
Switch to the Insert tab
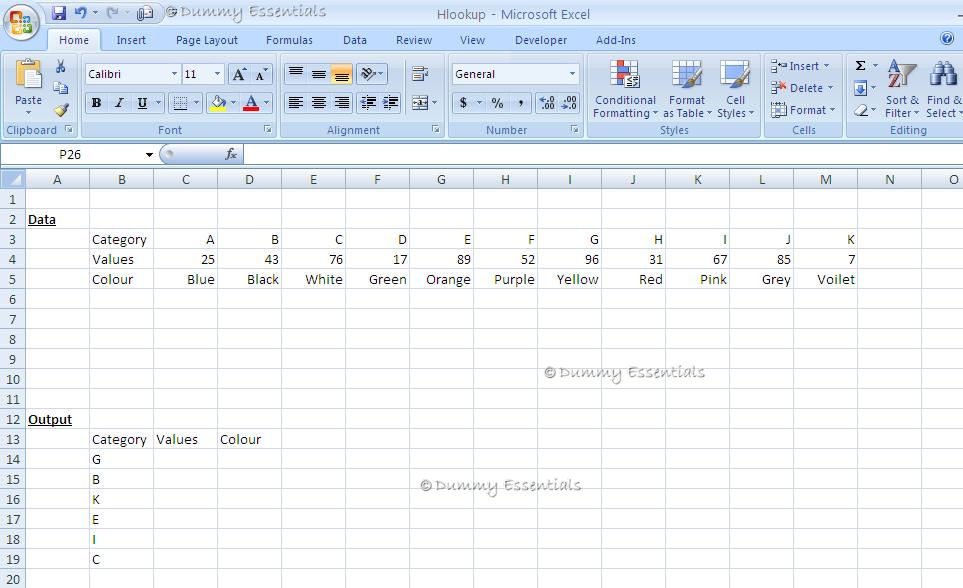point(131,40)
